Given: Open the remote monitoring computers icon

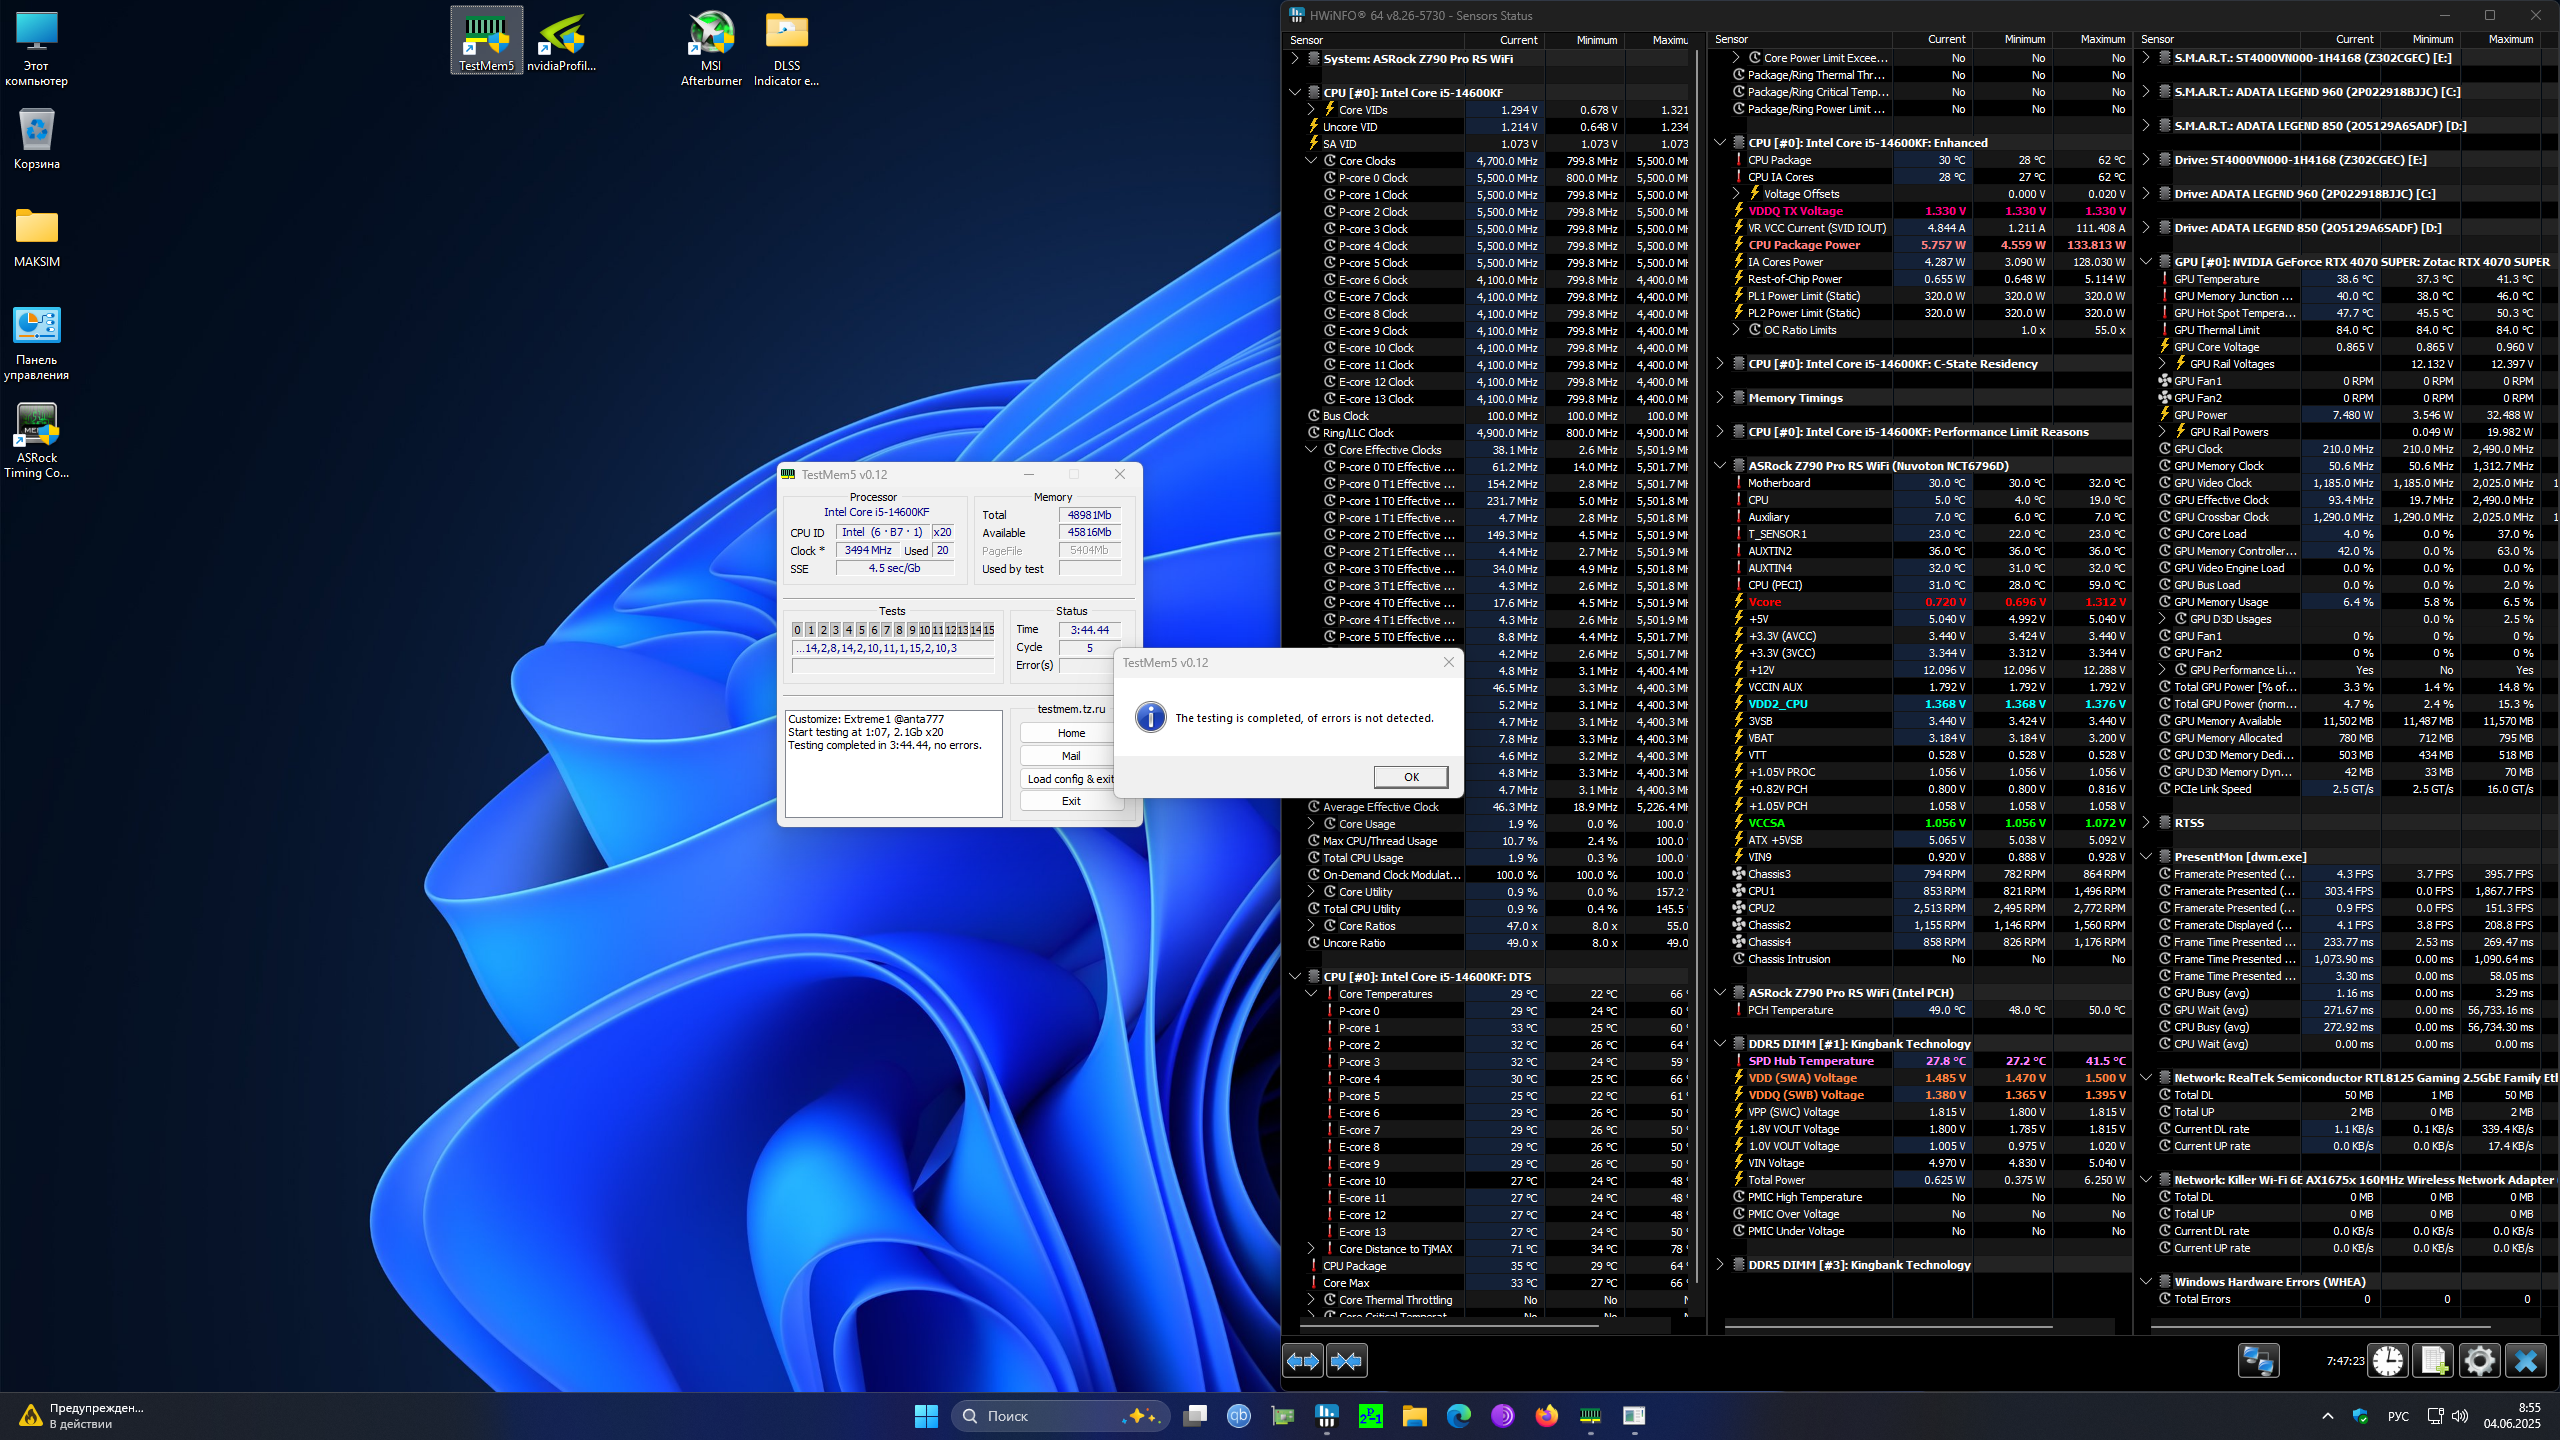Looking at the screenshot, I should [2258, 1361].
